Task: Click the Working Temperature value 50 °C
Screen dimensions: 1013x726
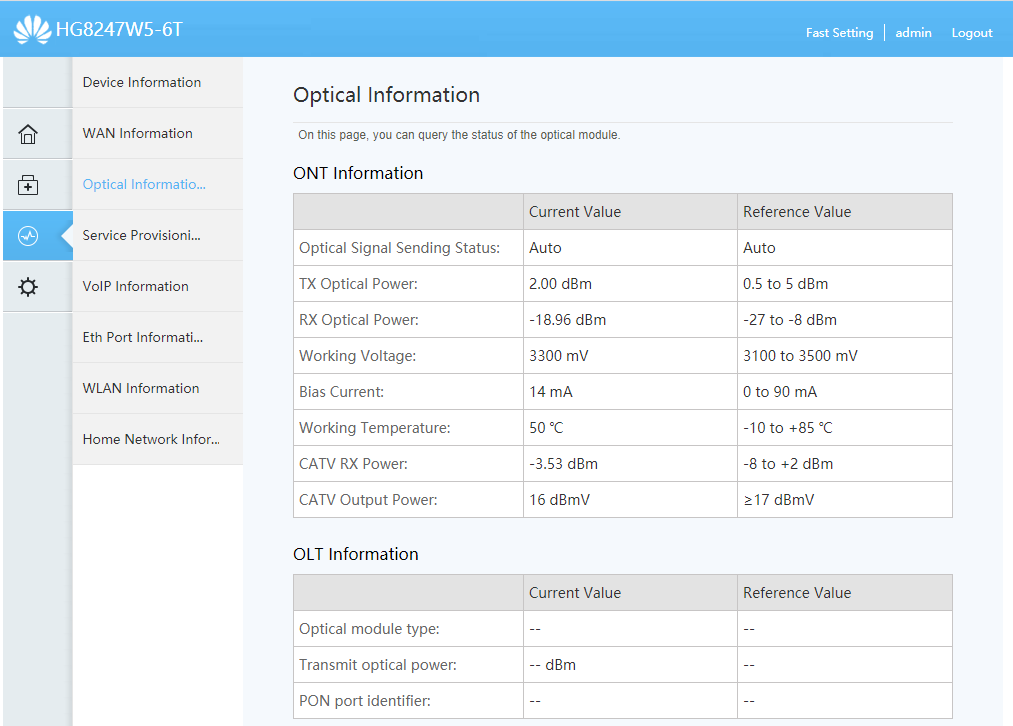Action: 546,428
